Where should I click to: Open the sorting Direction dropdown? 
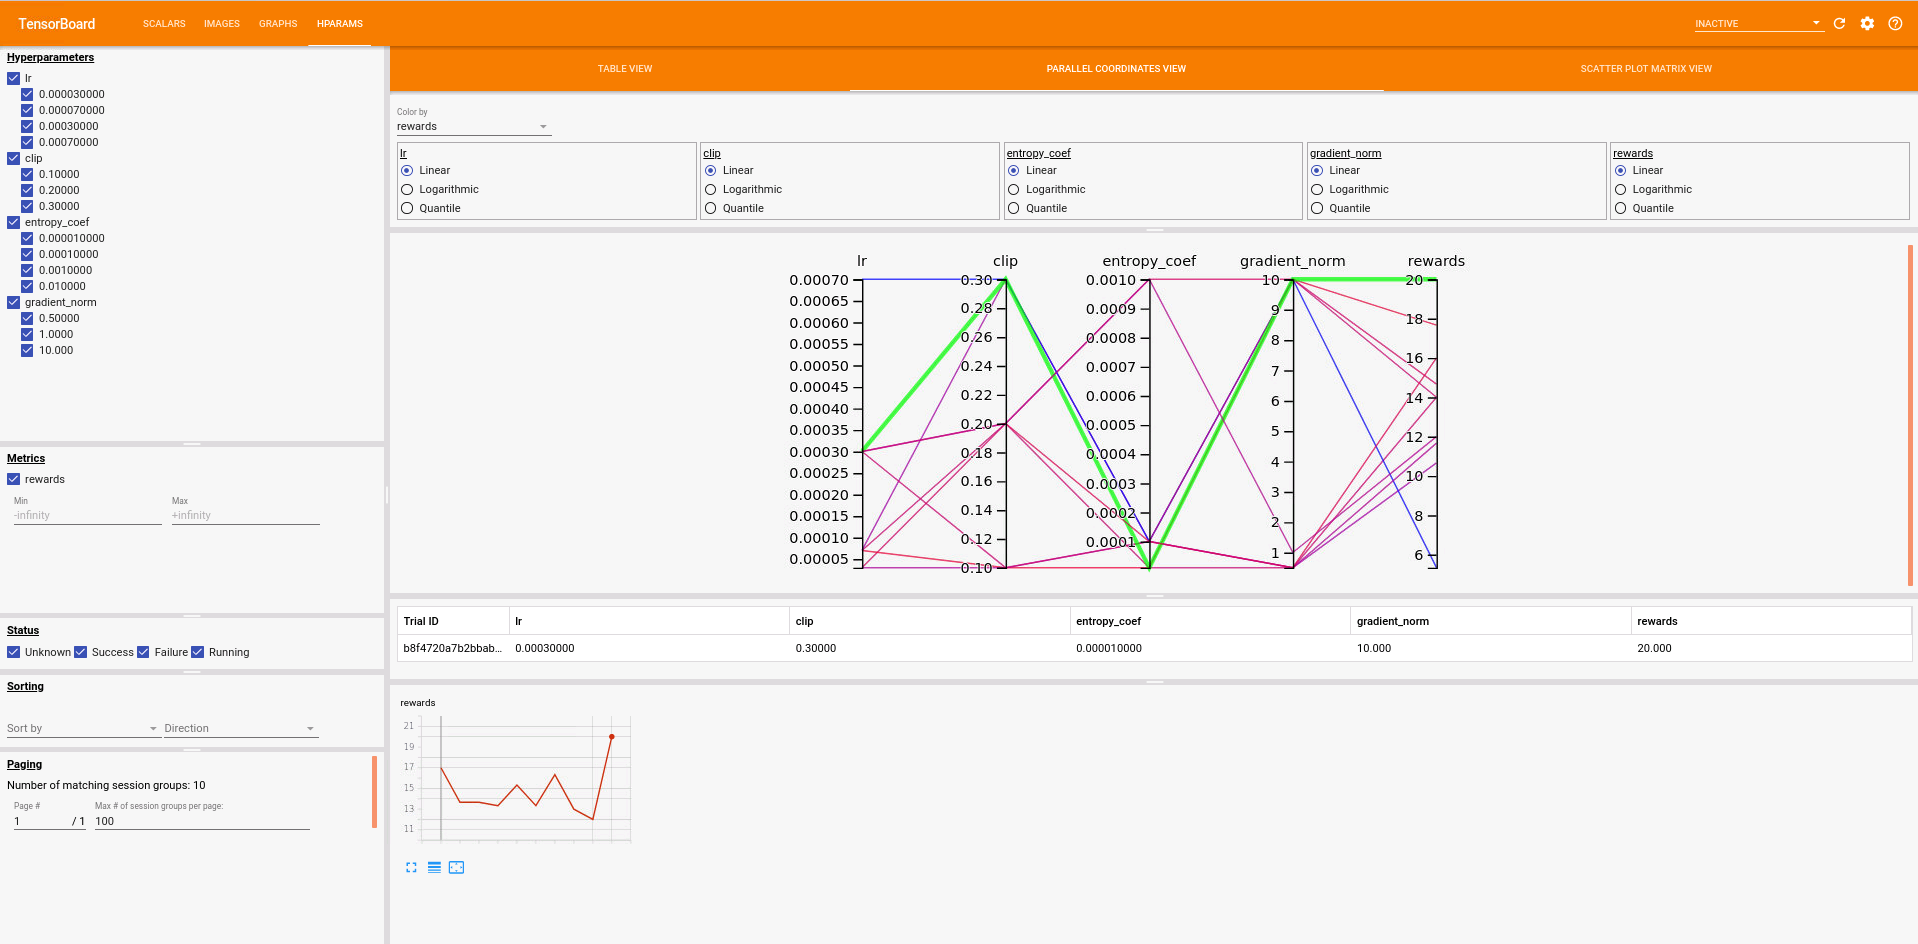(240, 728)
